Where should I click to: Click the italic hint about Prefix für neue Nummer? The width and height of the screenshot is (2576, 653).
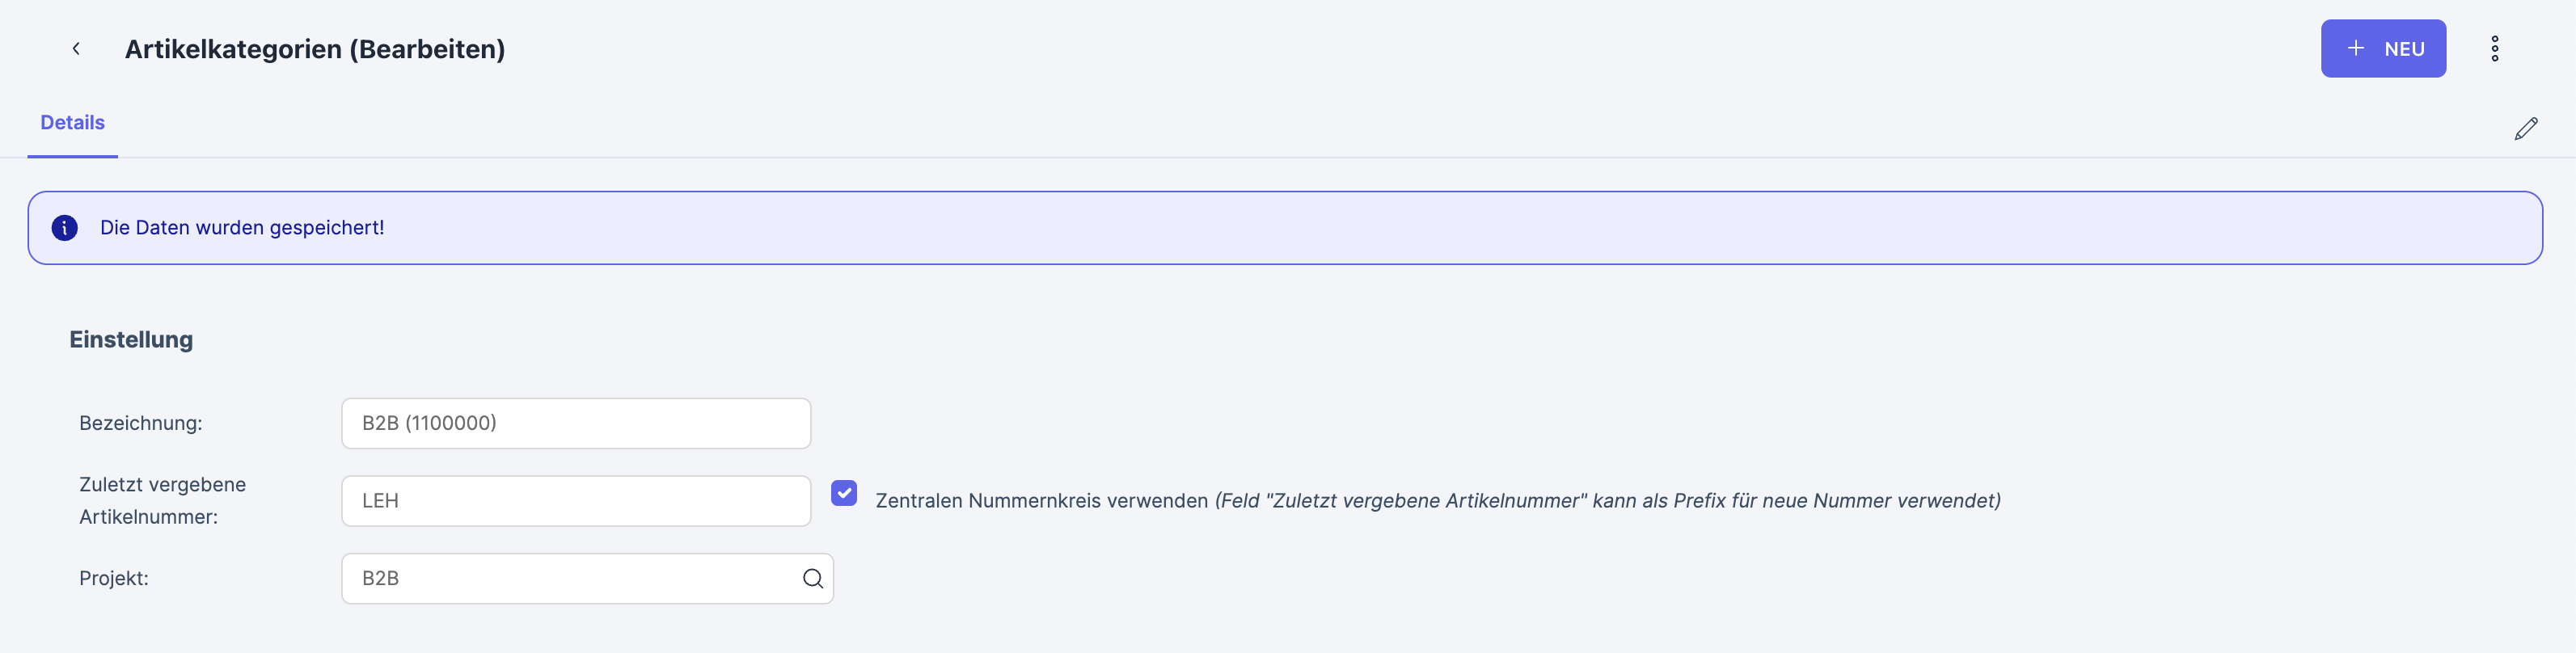(1607, 501)
